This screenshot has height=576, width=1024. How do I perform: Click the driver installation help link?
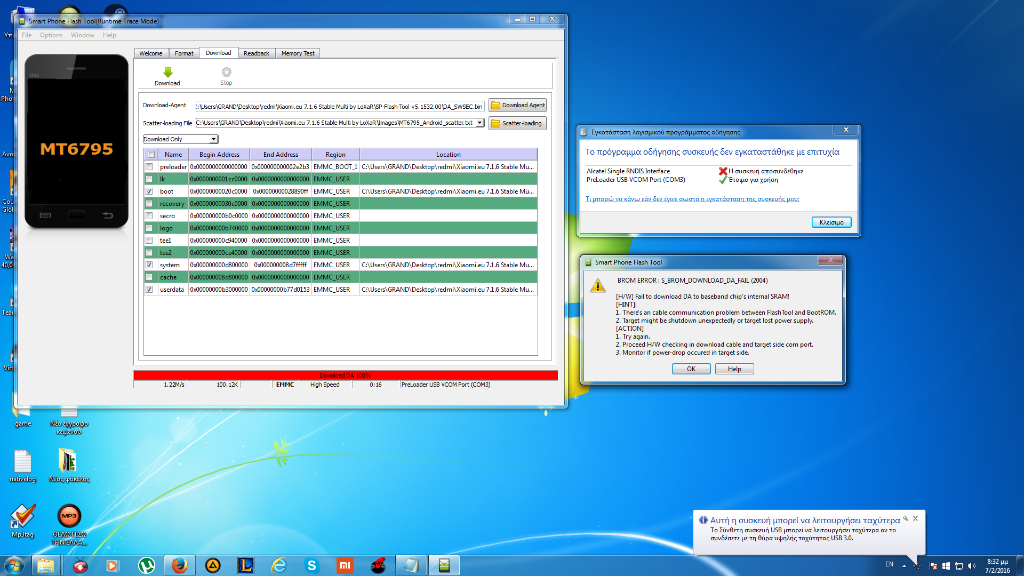tap(691, 199)
